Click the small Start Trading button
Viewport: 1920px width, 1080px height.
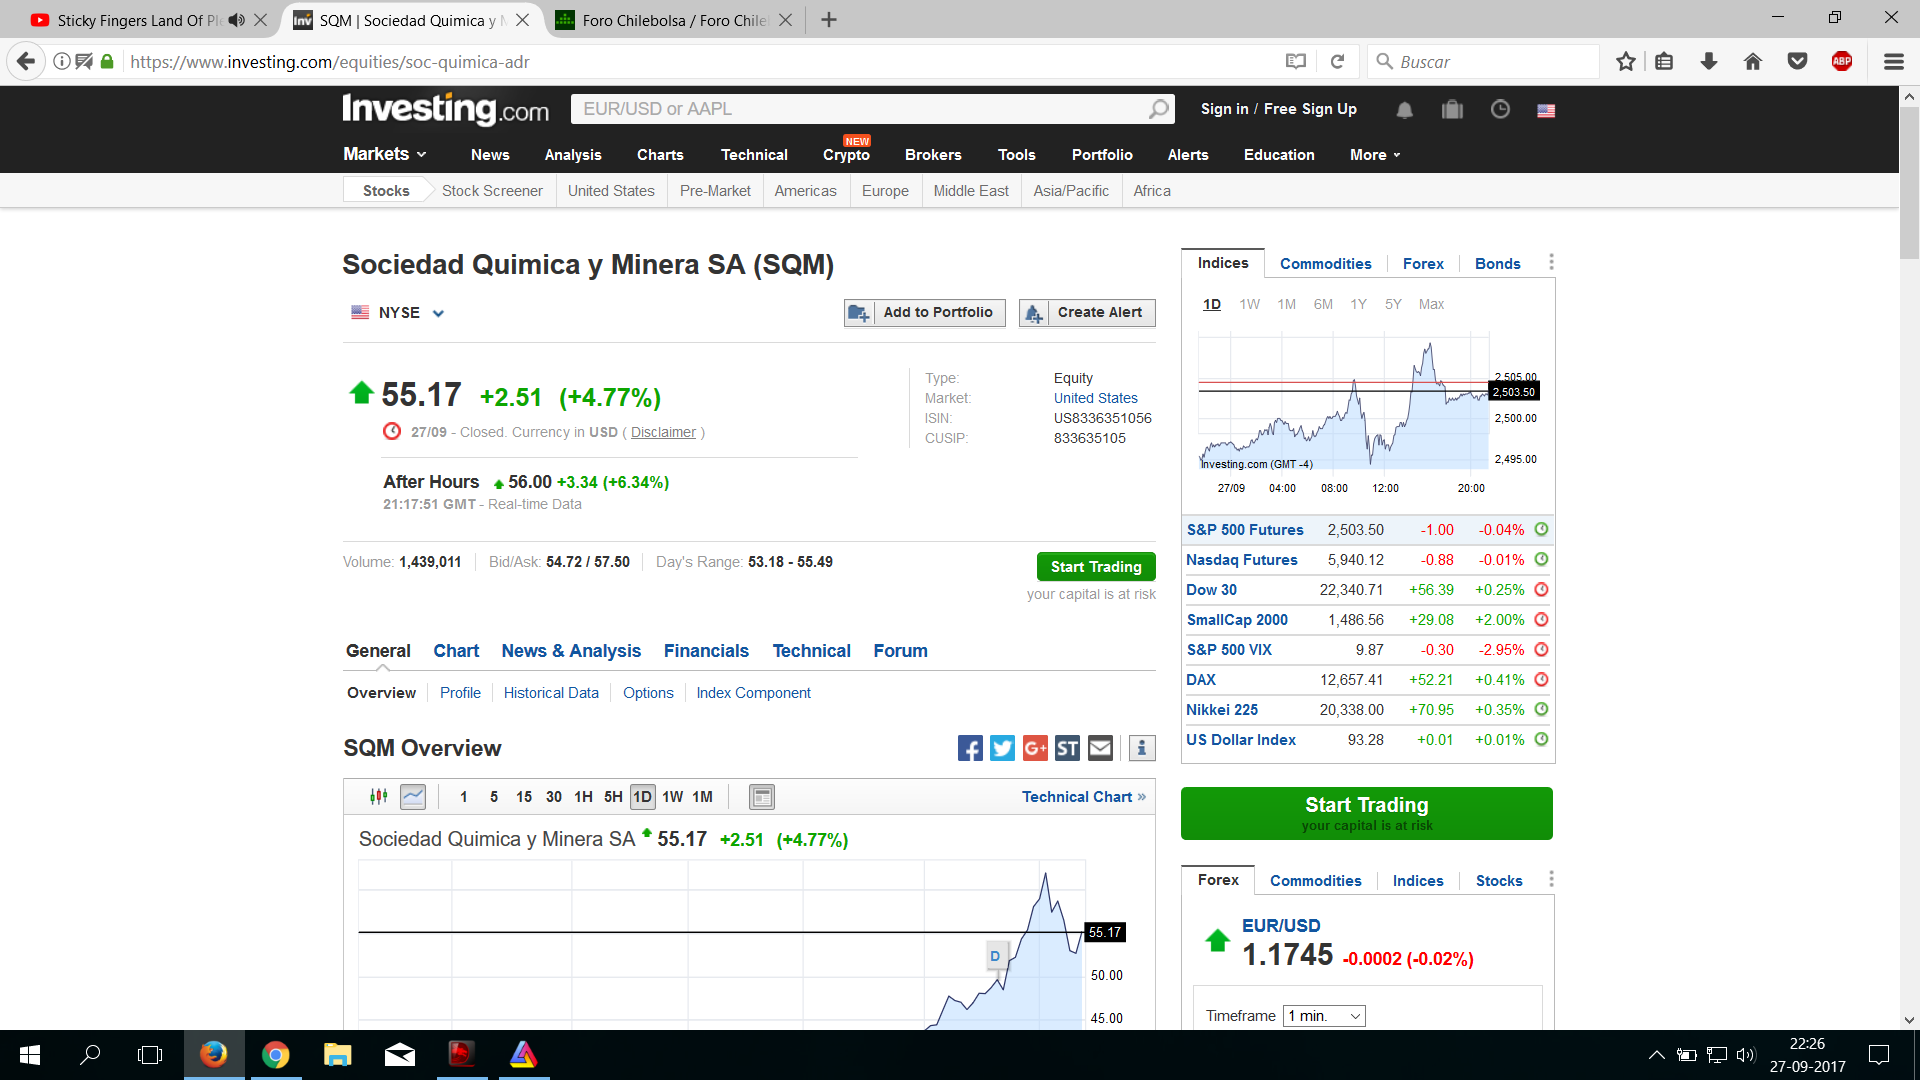(1096, 567)
